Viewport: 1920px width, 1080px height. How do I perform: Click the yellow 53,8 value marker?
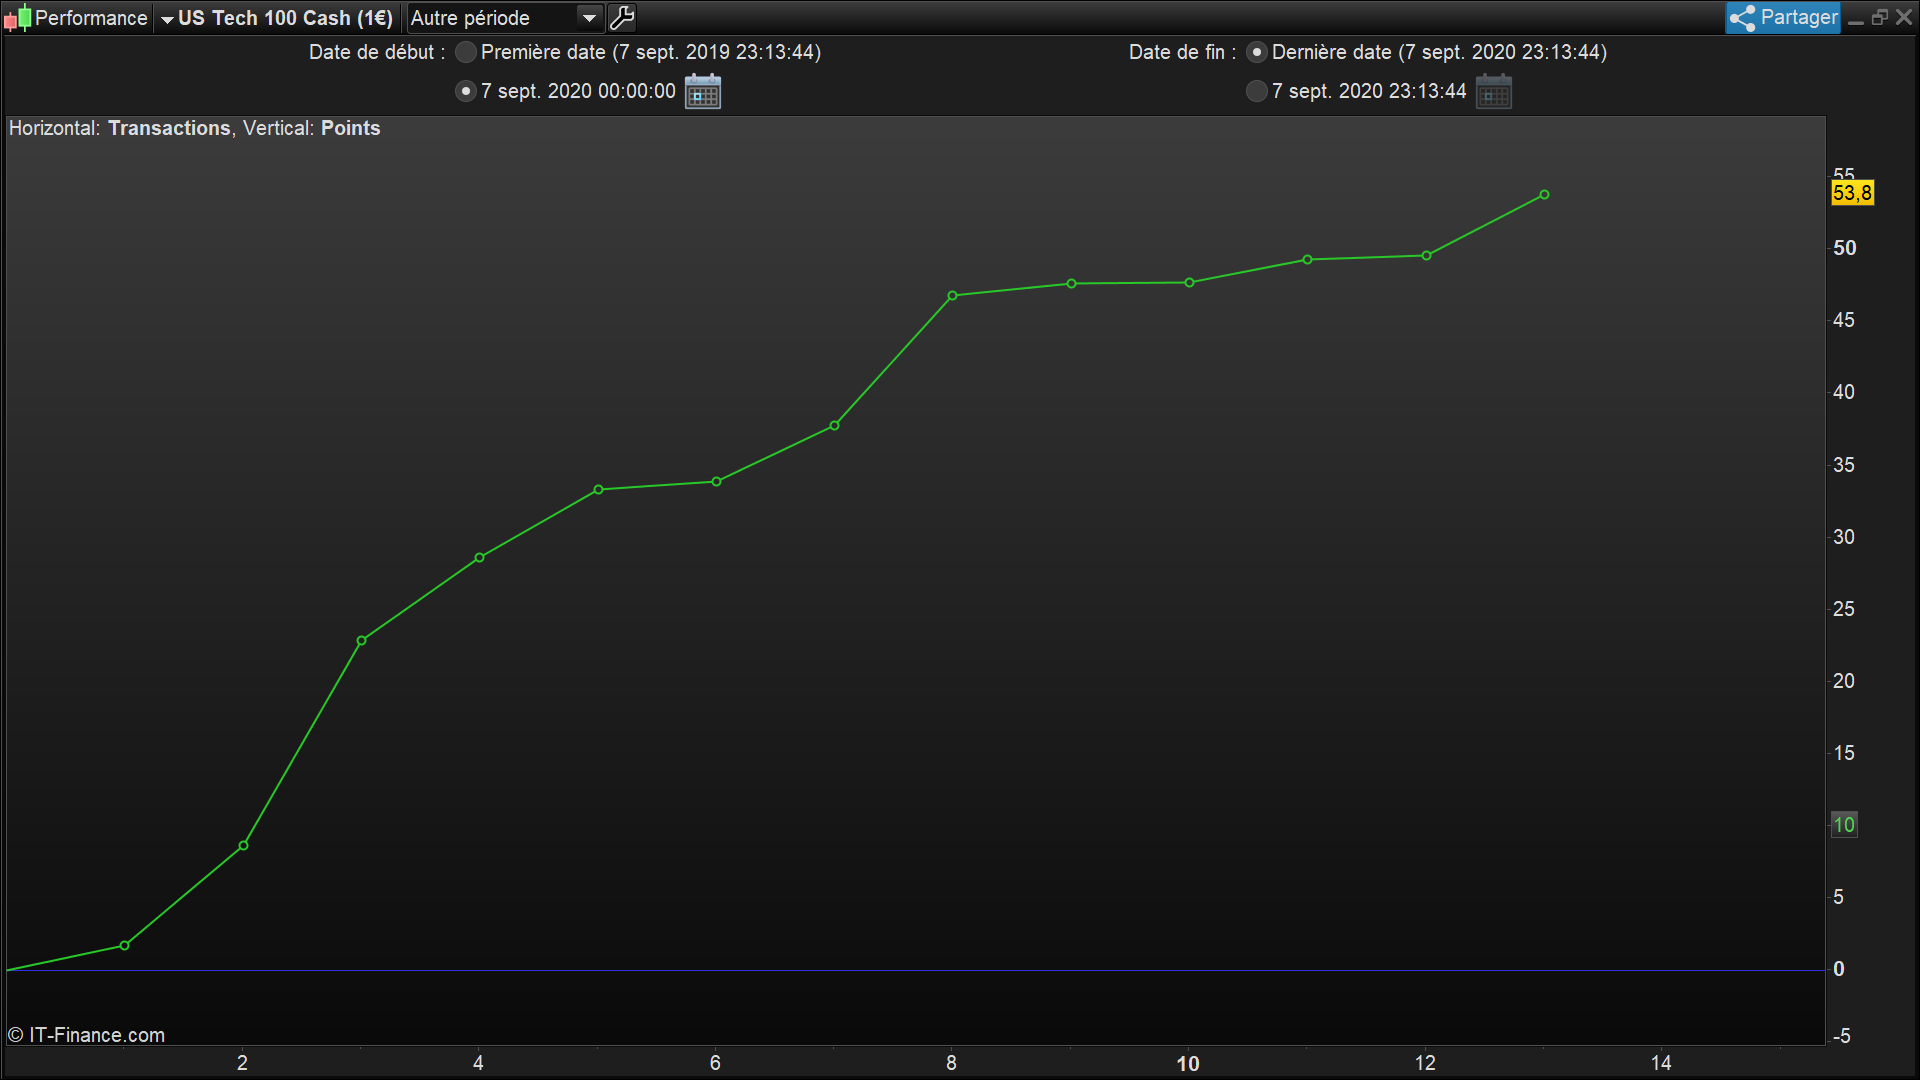[1852, 193]
